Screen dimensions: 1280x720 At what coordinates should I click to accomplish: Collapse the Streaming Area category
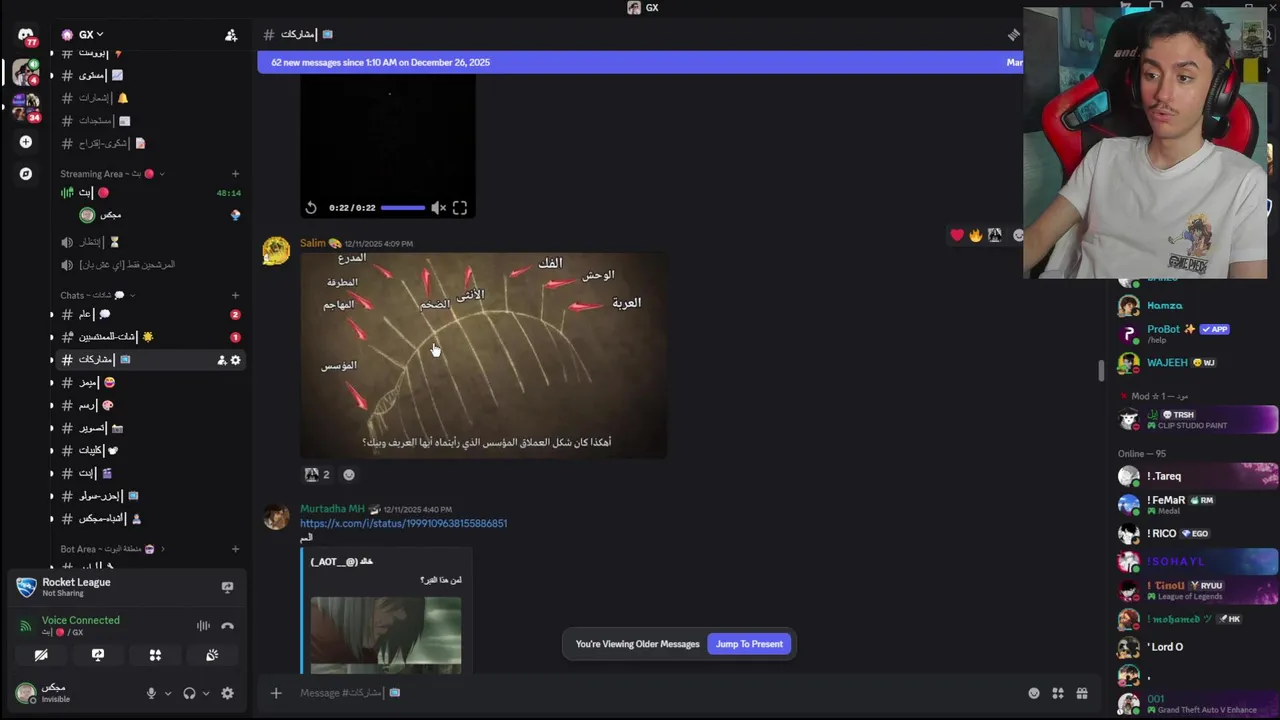(112, 174)
